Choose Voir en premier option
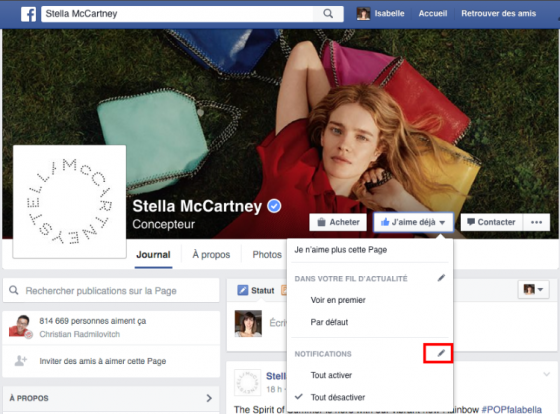Viewport: 560px width, 414px height. tap(338, 300)
